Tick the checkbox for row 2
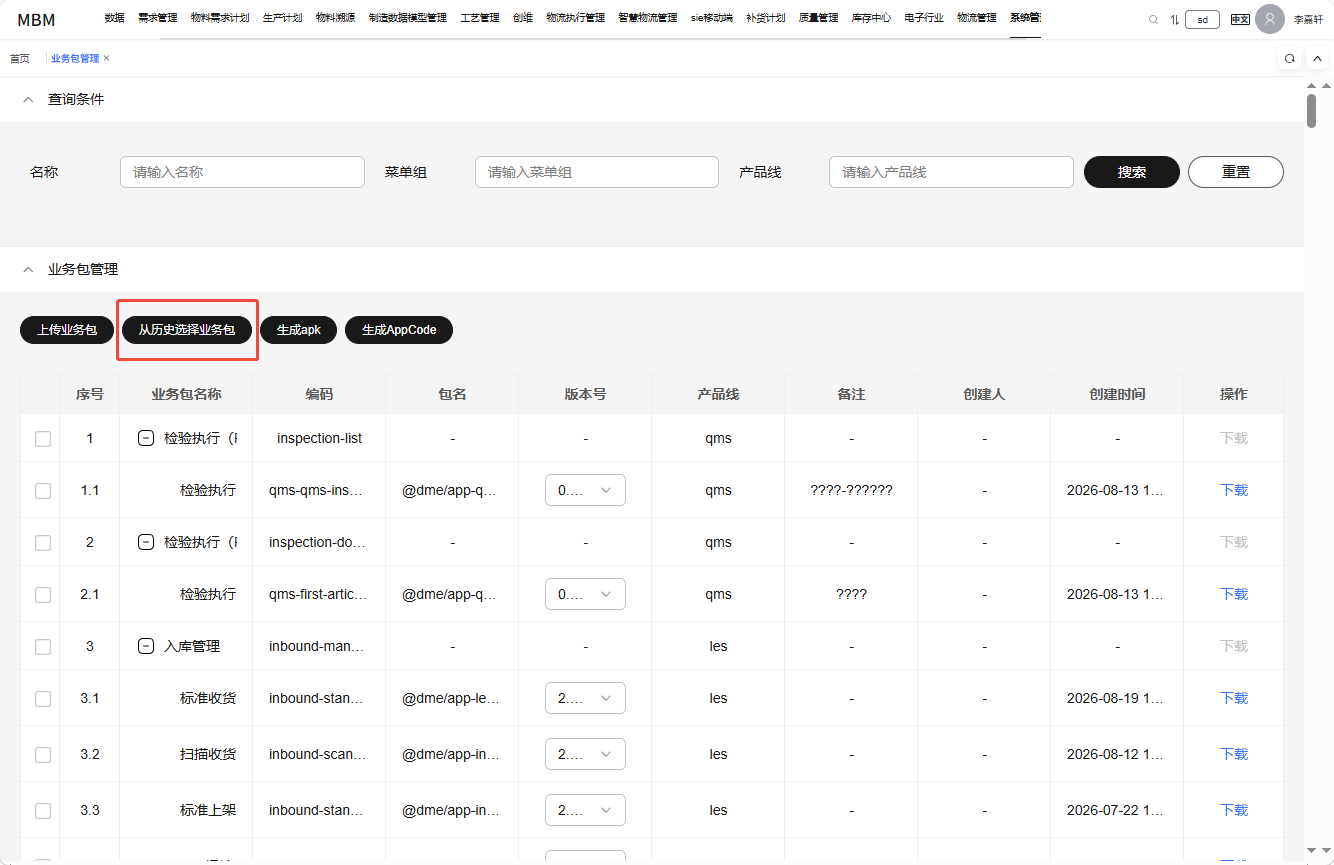1334x865 pixels. click(x=43, y=542)
